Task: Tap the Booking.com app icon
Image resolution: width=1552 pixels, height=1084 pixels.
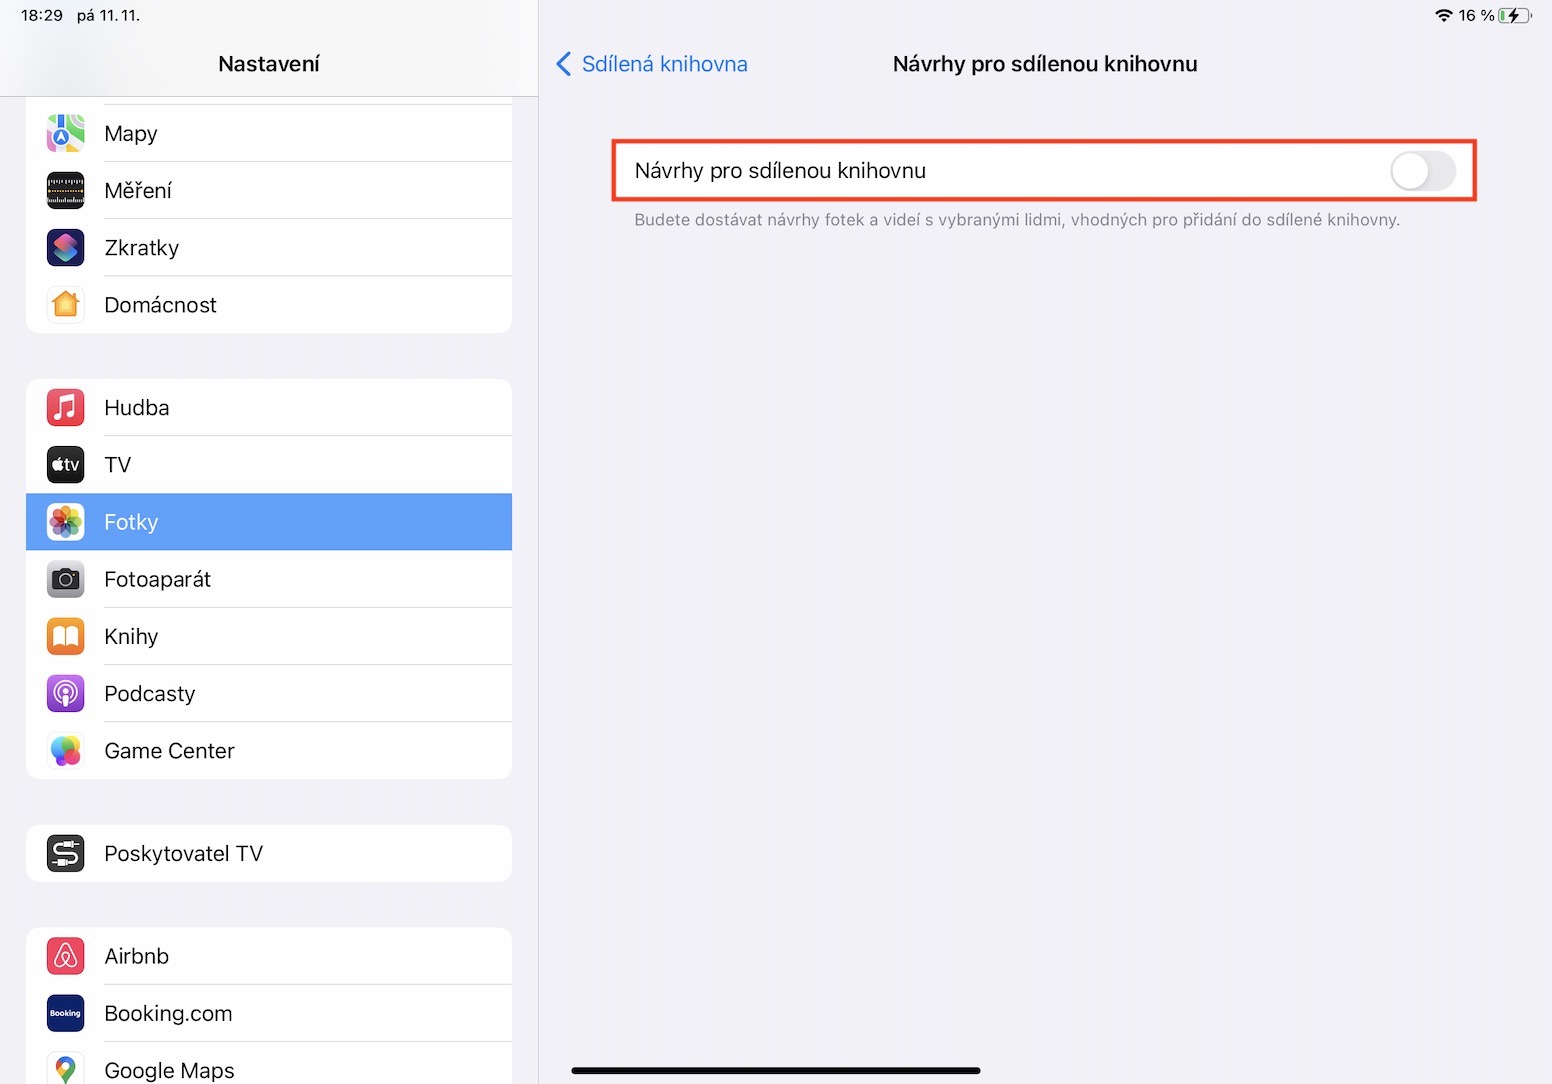Action: 65,1013
